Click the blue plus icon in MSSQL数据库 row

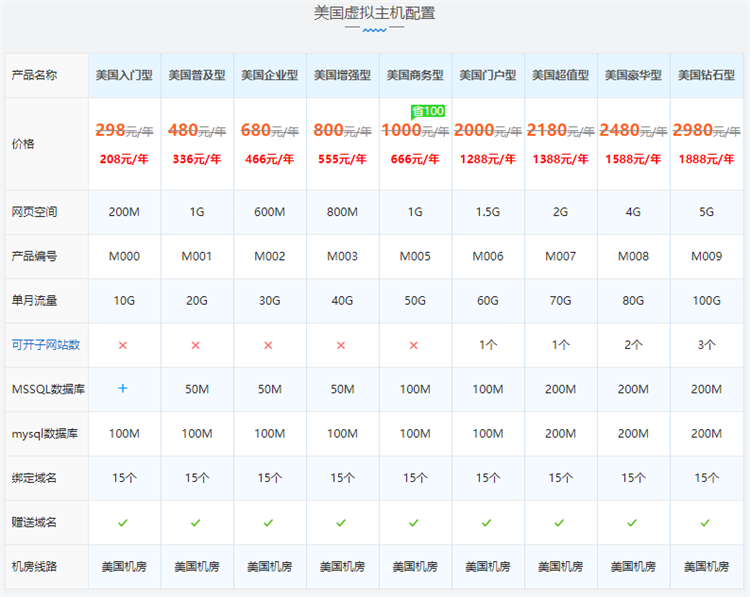(123, 388)
